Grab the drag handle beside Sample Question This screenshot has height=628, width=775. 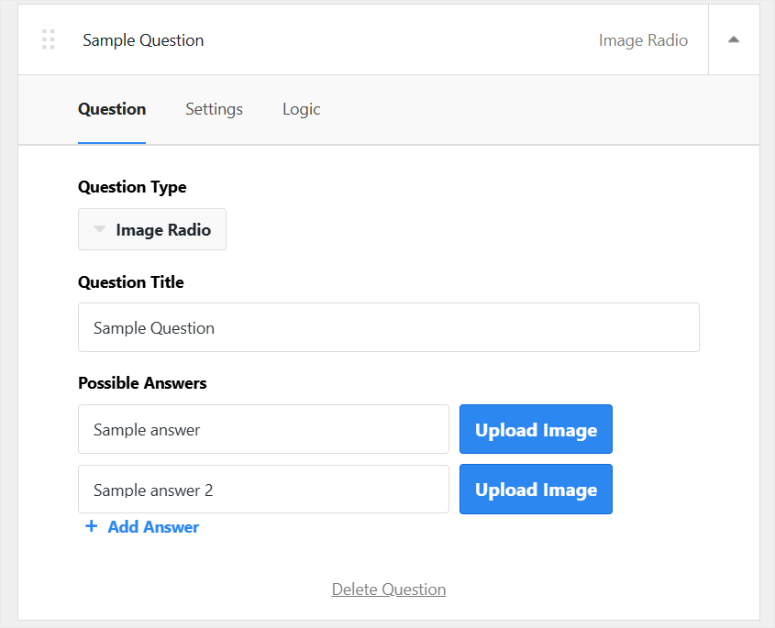point(48,40)
